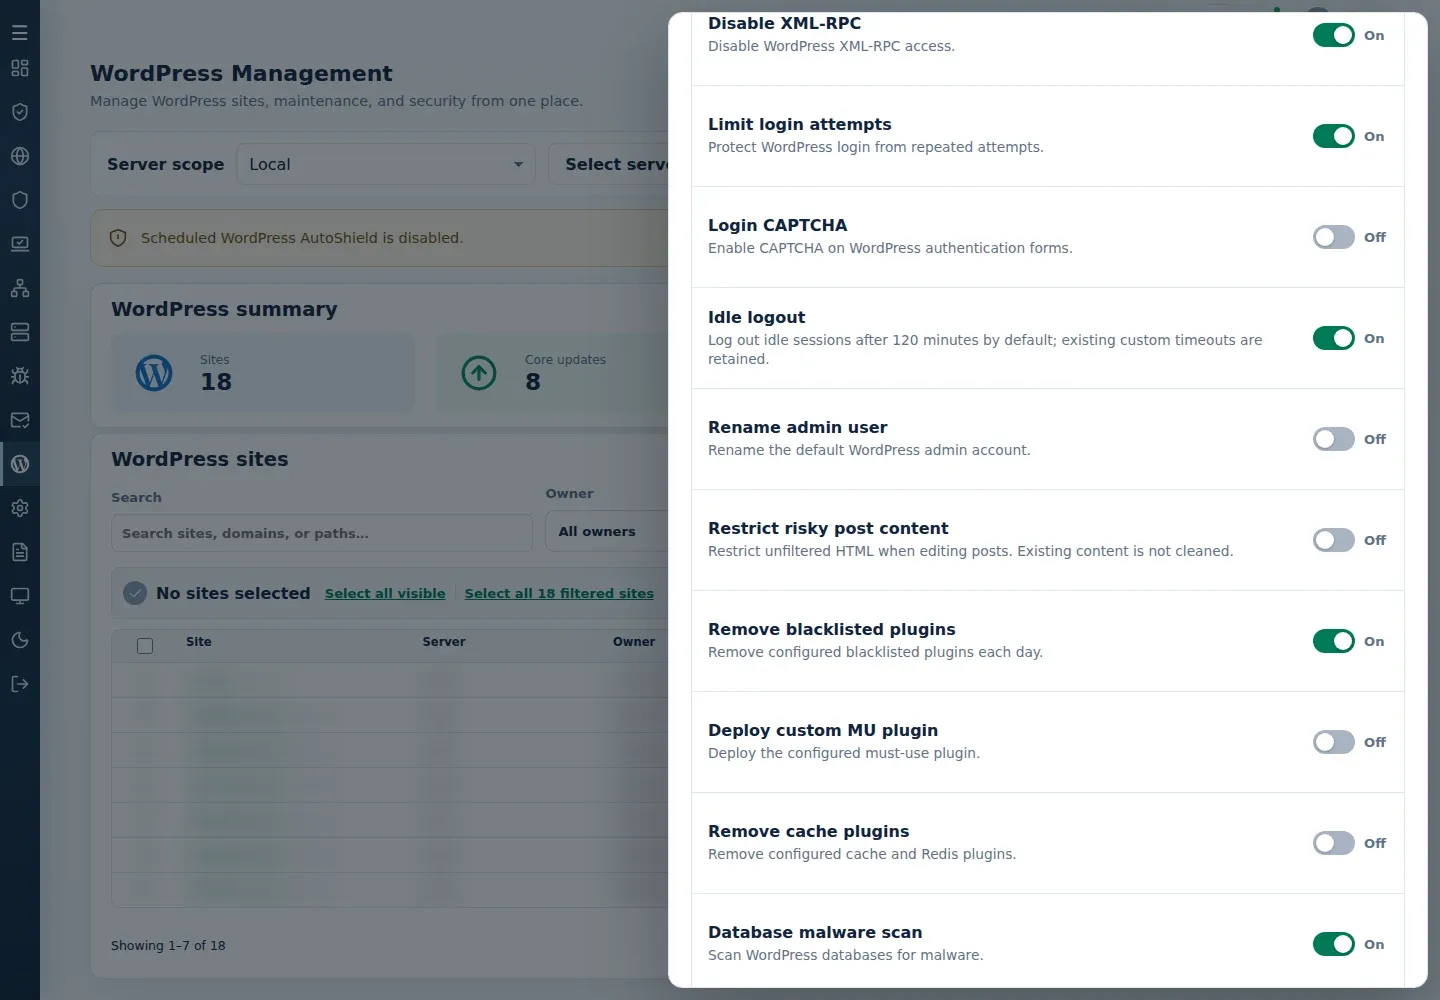Open the server racks sidebar icon
The image size is (1440, 1000).
pyautogui.click(x=20, y=332)
